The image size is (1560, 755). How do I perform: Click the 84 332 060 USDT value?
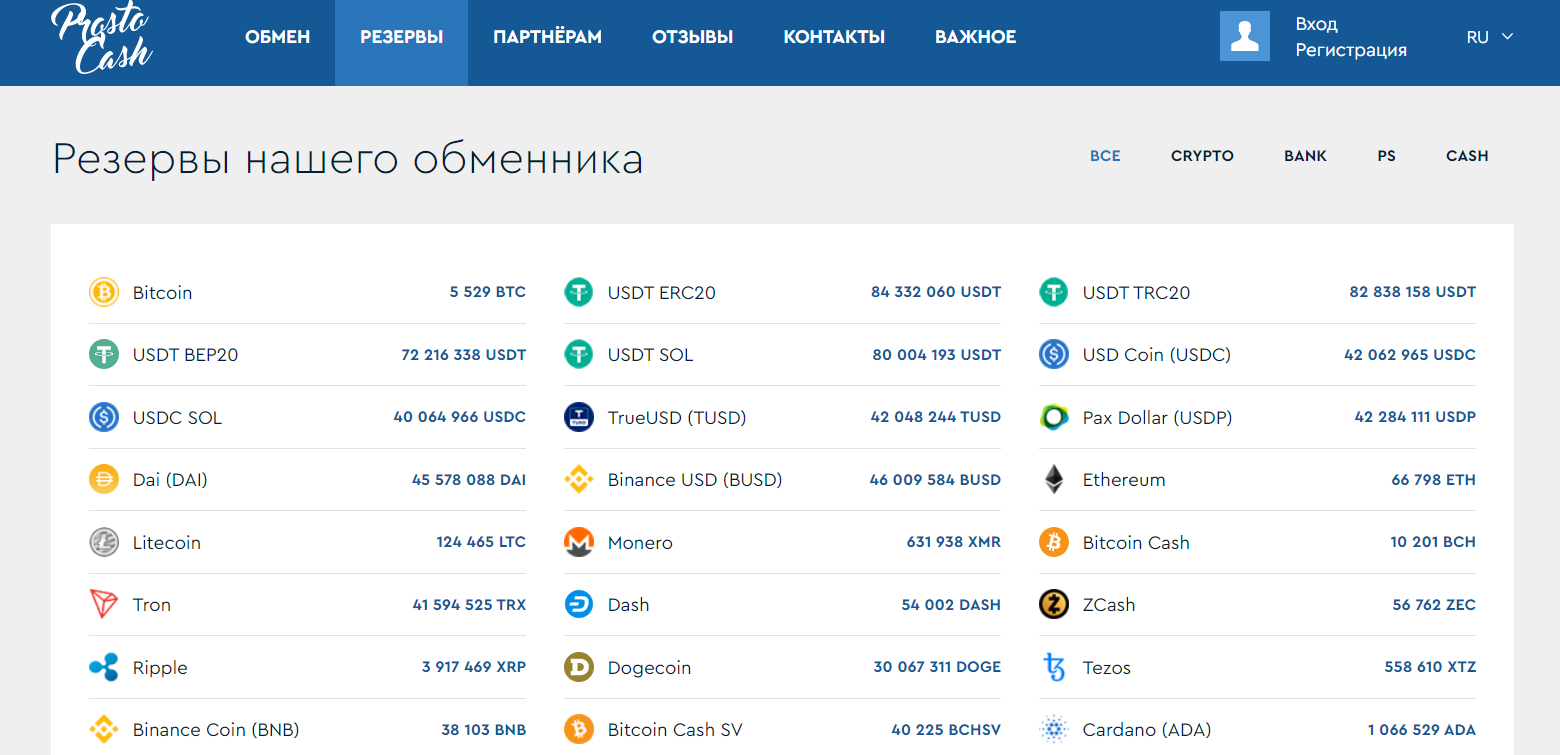coord(936,292)
